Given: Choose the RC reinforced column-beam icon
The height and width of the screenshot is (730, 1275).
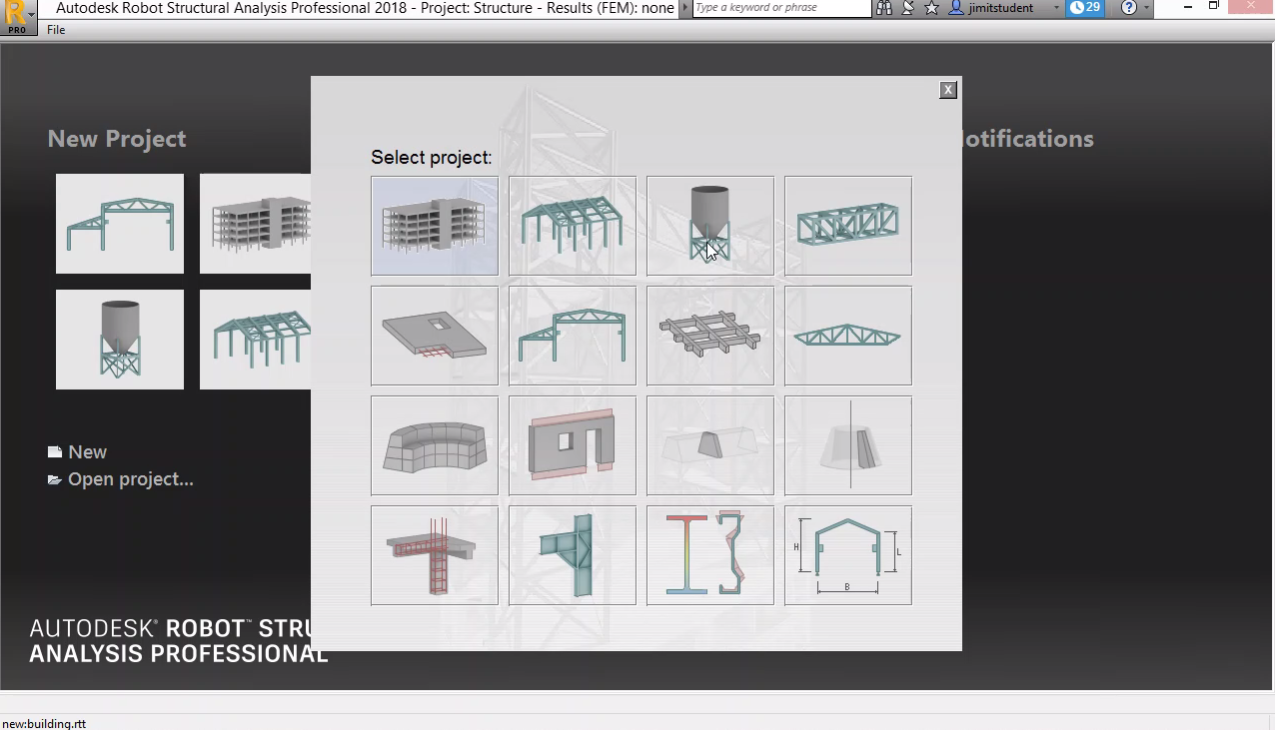Looking at the screenshot, I should click(x=434, y=555).
